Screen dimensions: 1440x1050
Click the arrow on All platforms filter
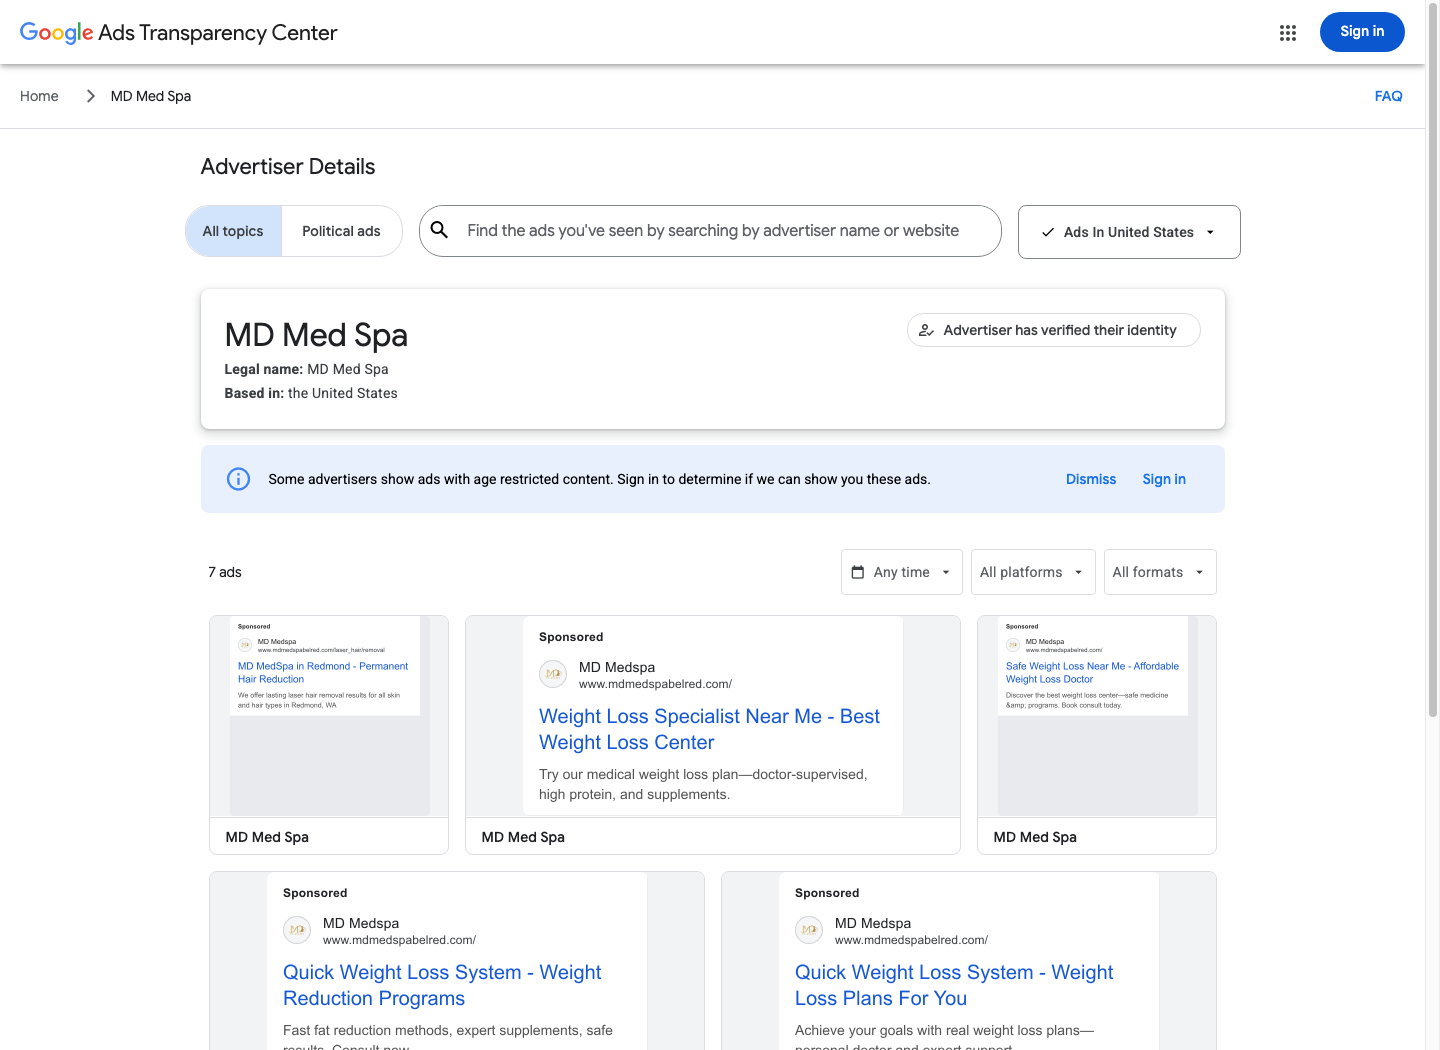(x=1078, y=573)
